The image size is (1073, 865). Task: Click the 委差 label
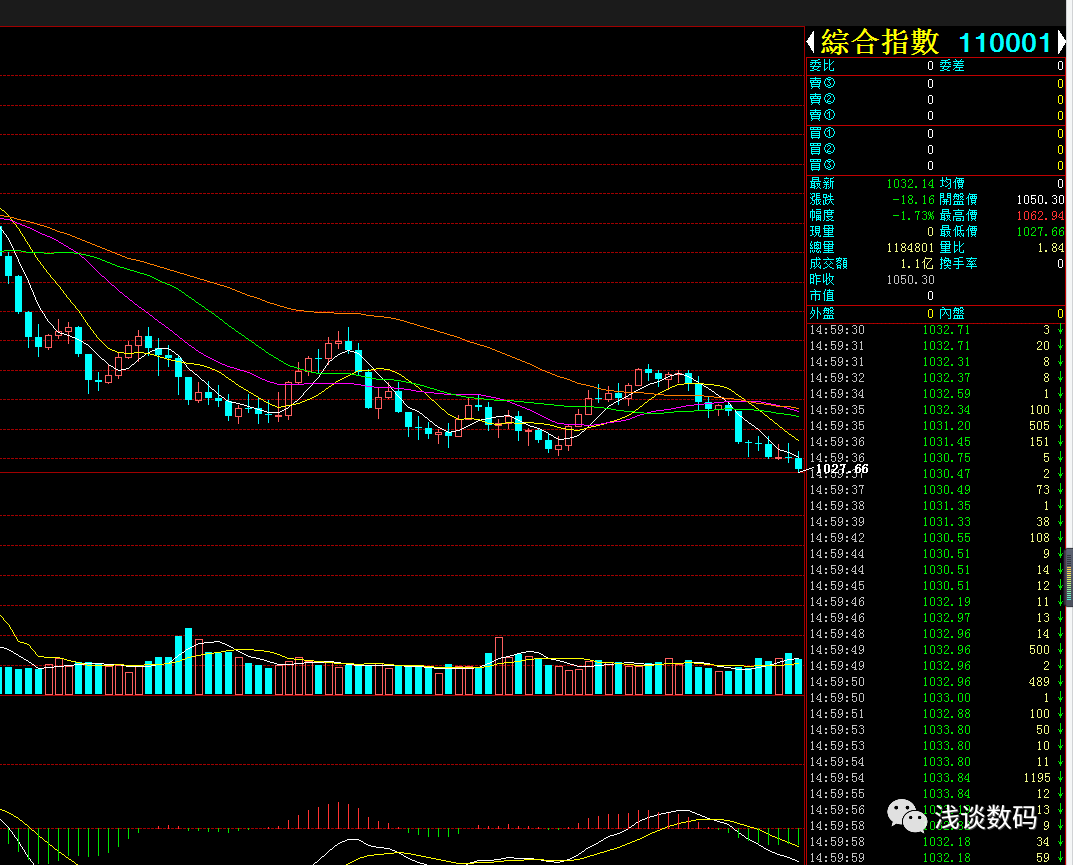click(952, 66)
